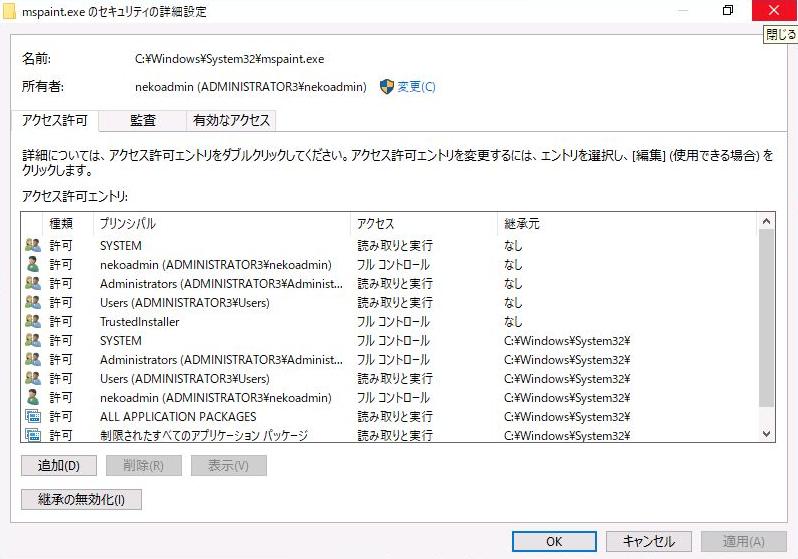Screen dimensions: 798x559
Task: Click the フル コントロール cell of the TrustedInstaller row
Action: coord(393,322)
